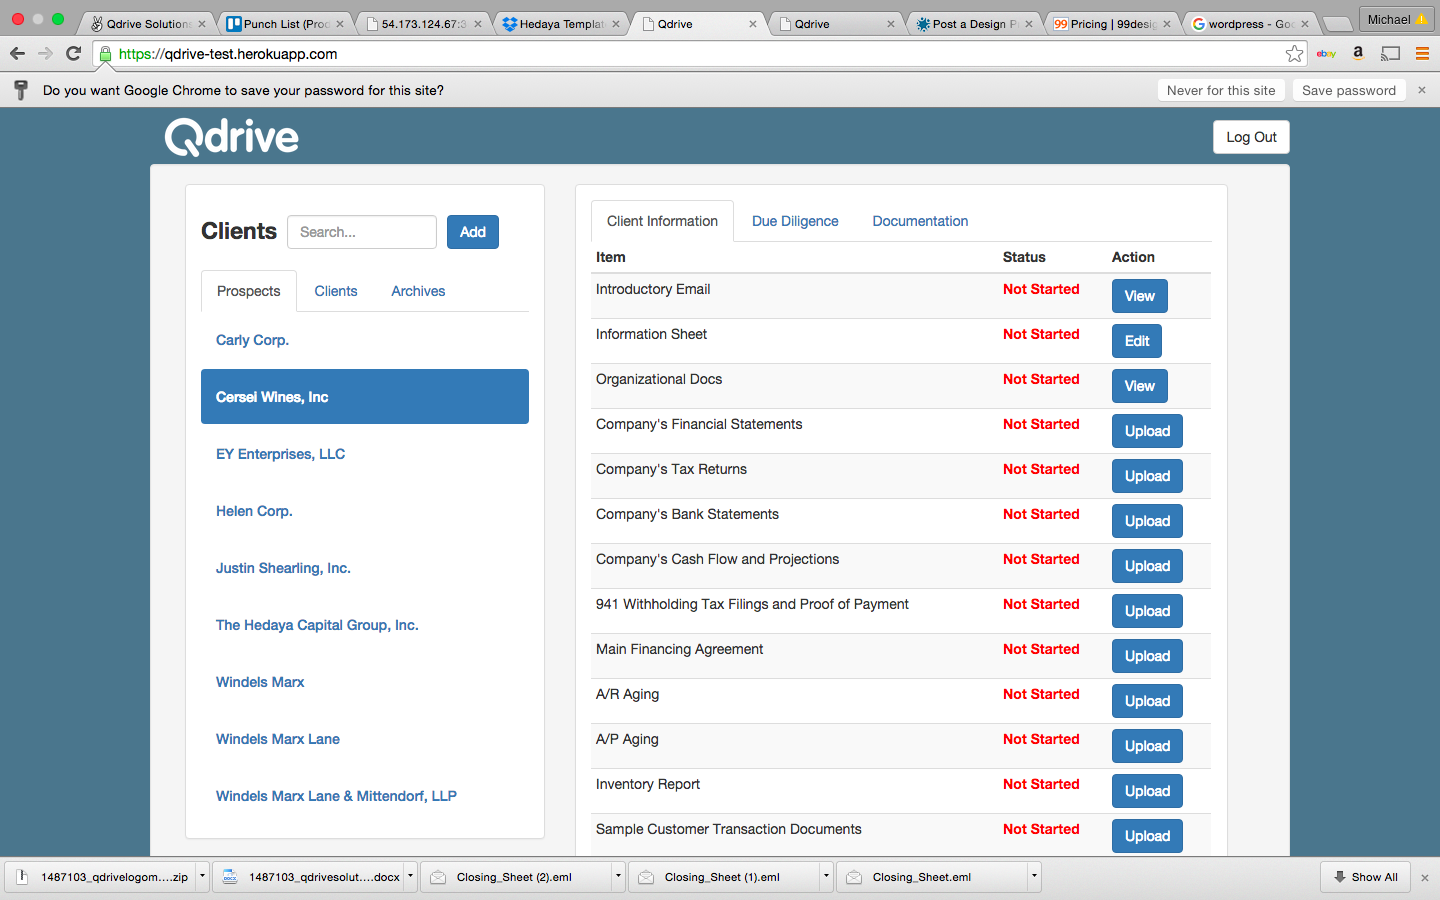Click the clients Search input field
Screen dimensions: 1440x900
coord(362,232)
